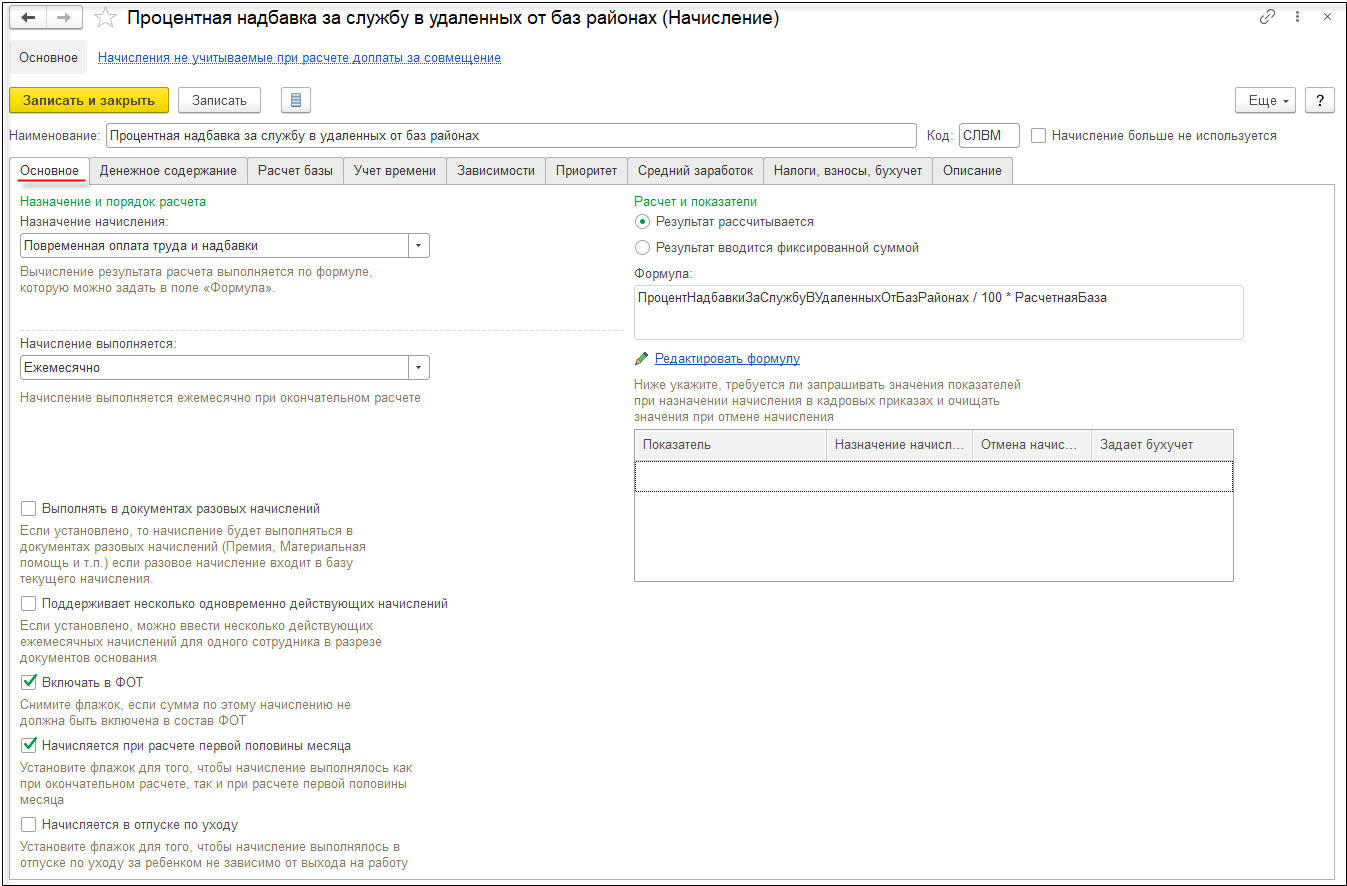Select the Основное navigation section at top

pyautogui.click(x=48, y=58)
